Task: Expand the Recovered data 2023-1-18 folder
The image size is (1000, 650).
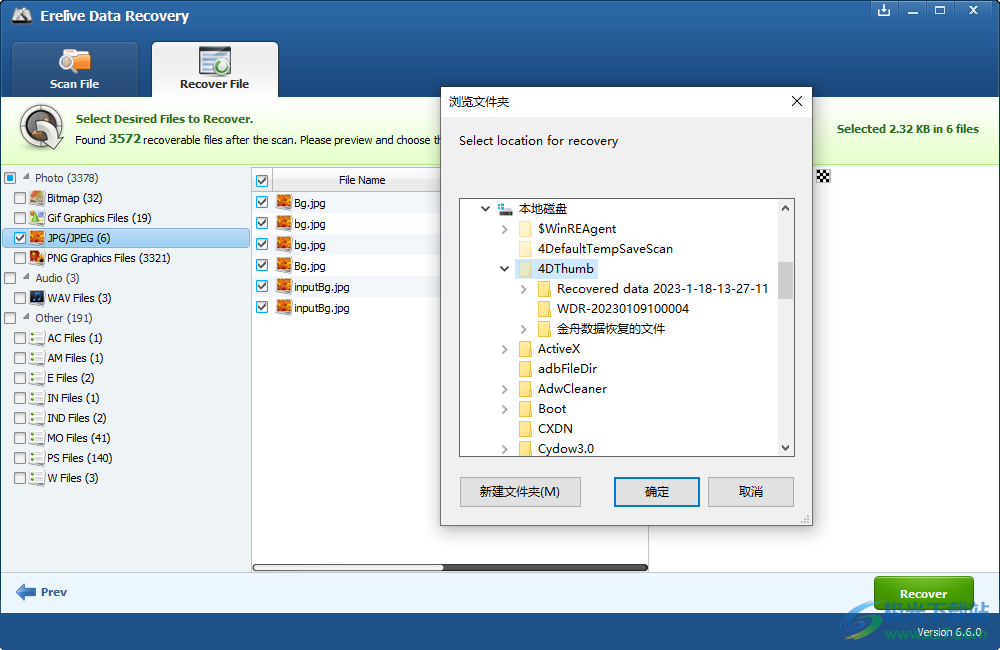Action: (x=524, y=289)
